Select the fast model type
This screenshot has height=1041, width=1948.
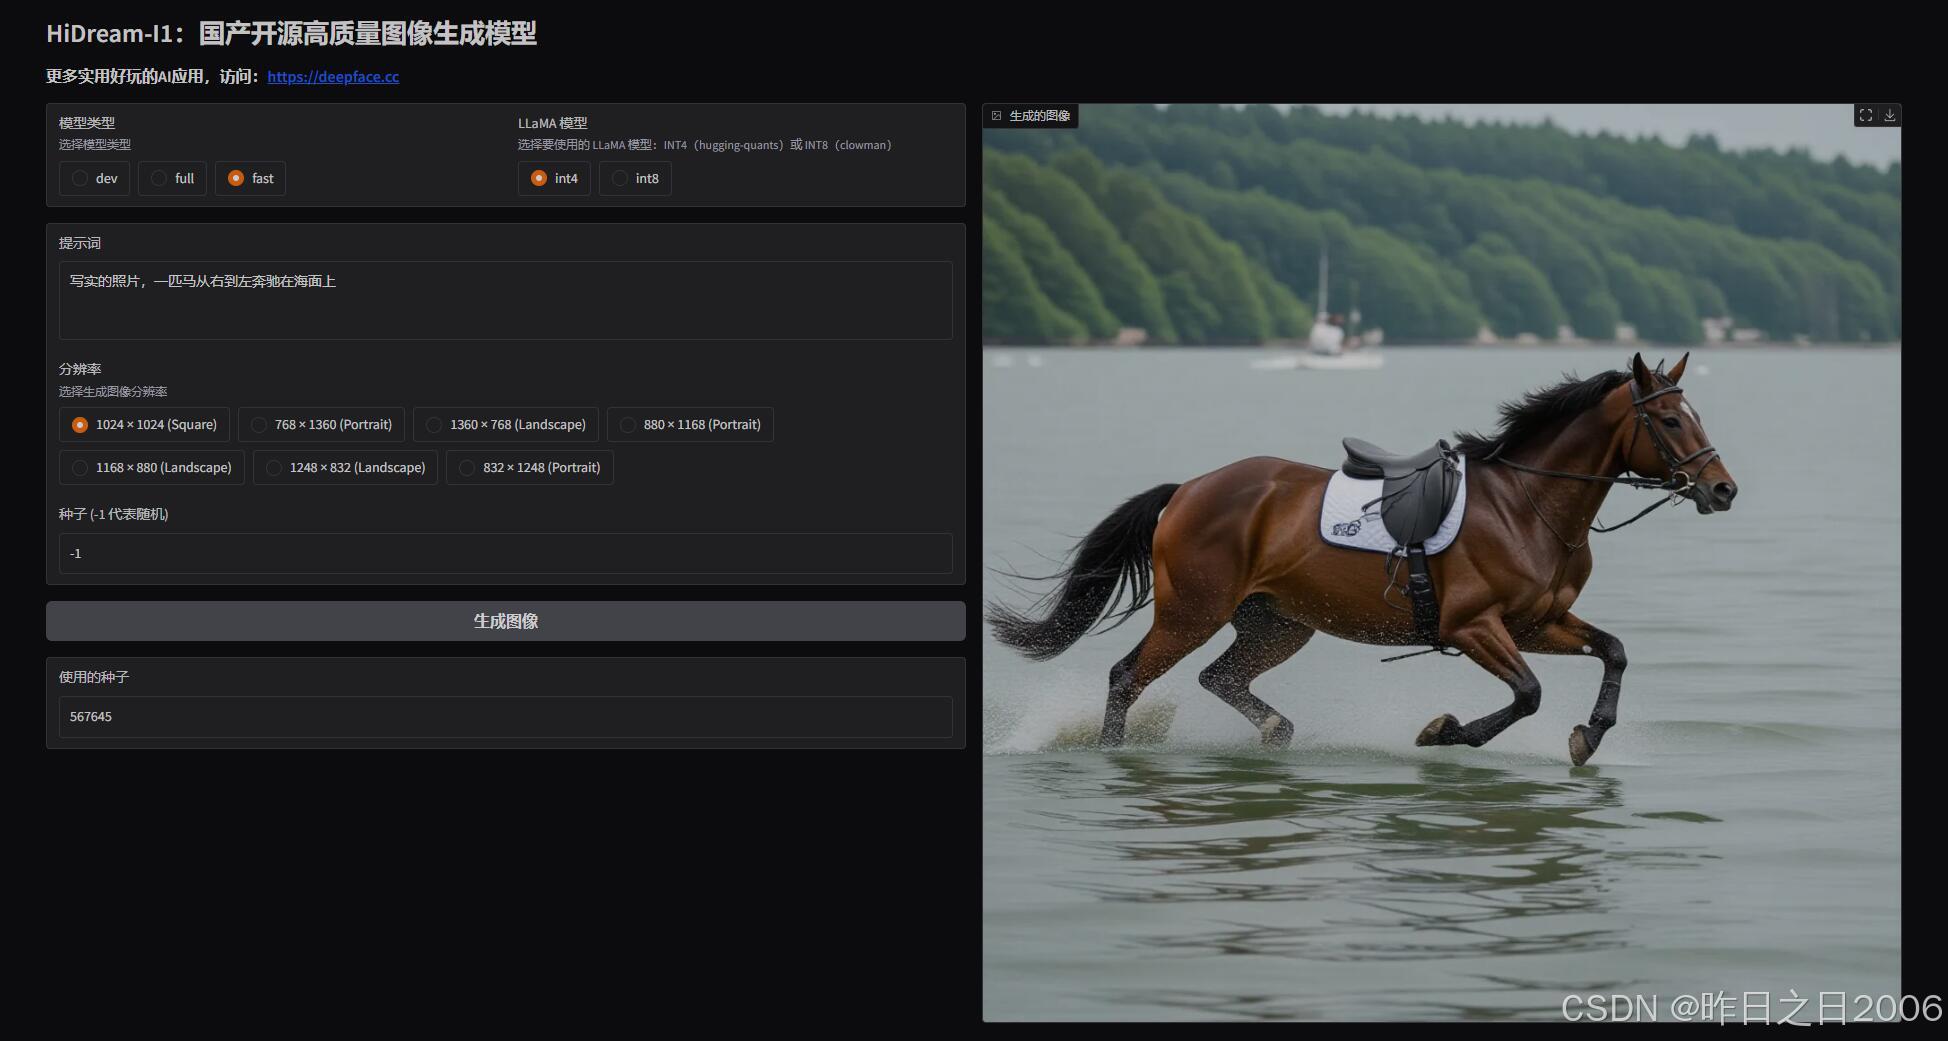(x=250, y=178)
